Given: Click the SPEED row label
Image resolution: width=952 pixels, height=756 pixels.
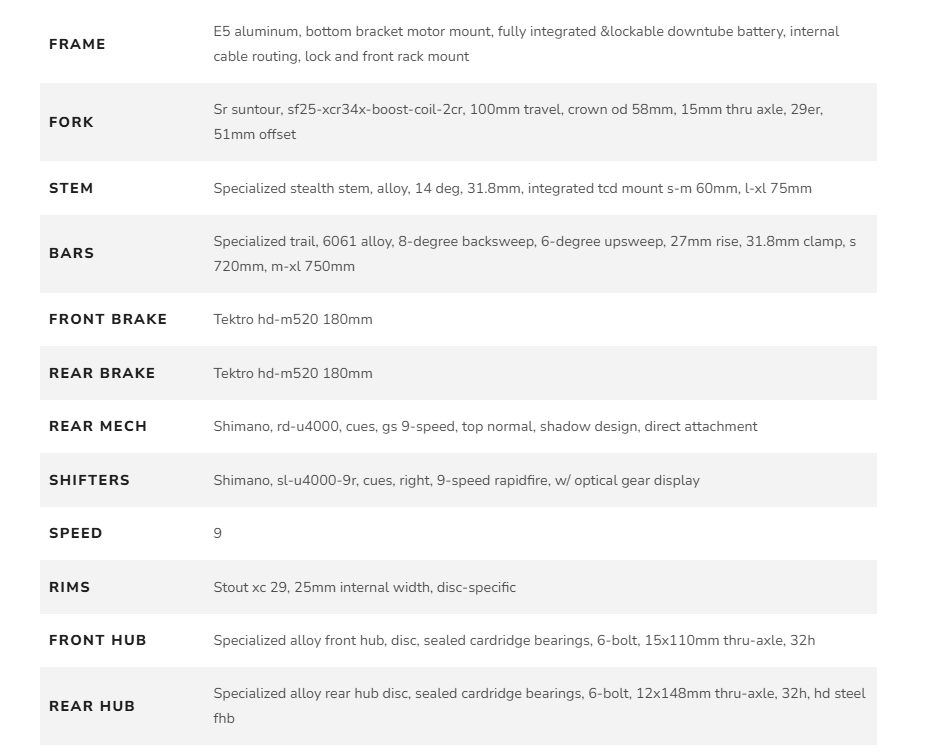Looking at the screenshot, I should [x=76, y=533].
